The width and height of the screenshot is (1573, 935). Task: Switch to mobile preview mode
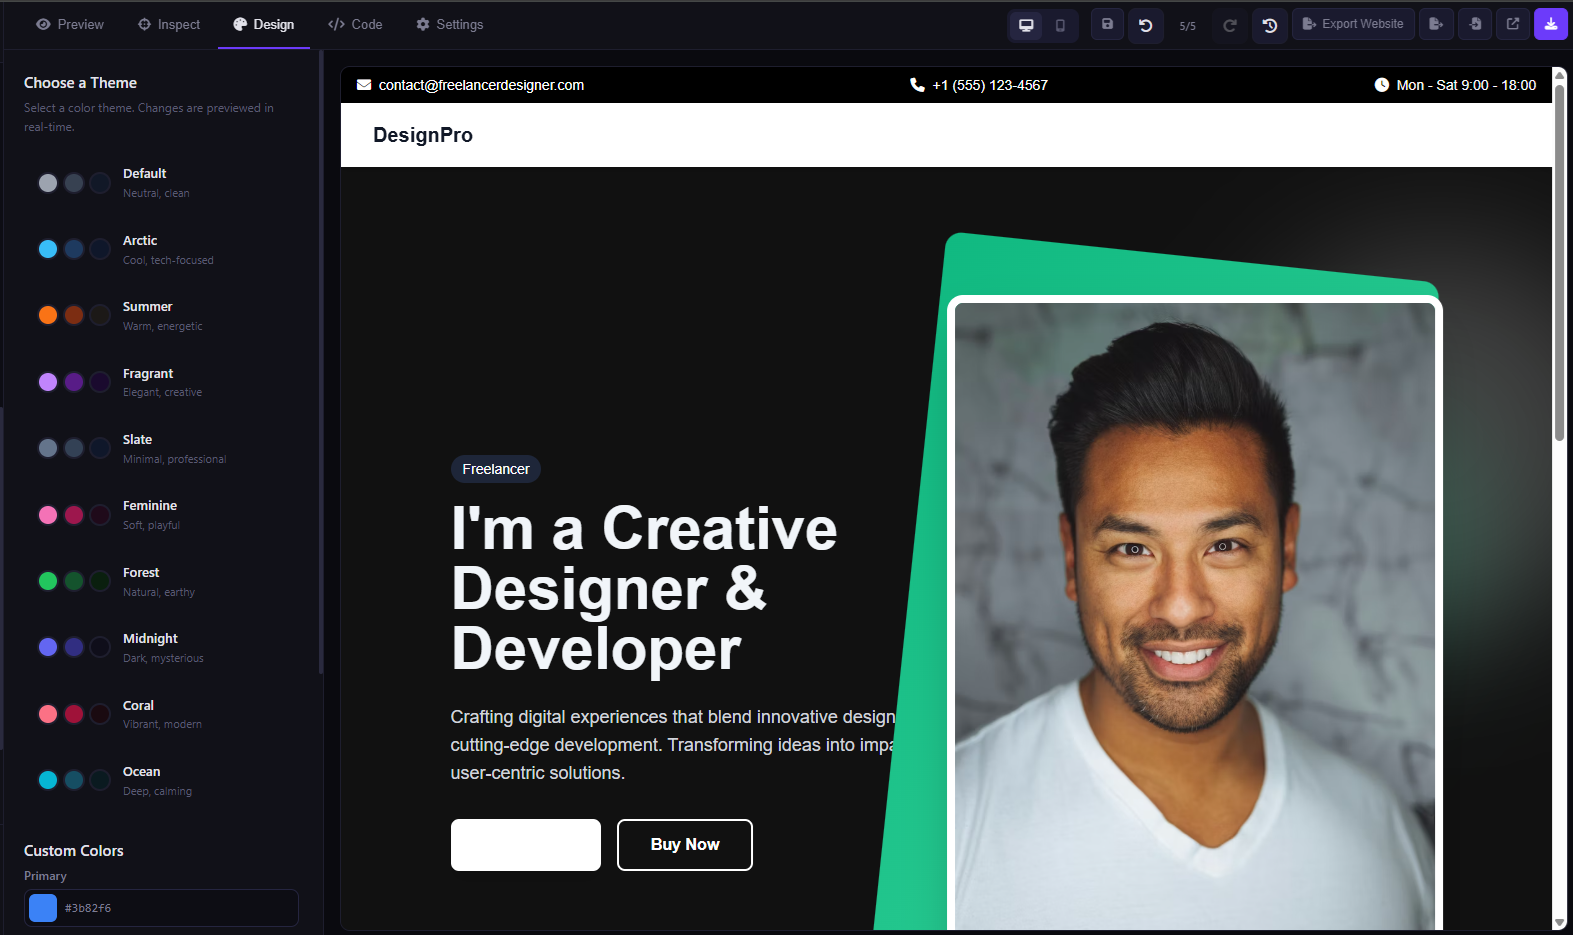tap(1060, 25)
